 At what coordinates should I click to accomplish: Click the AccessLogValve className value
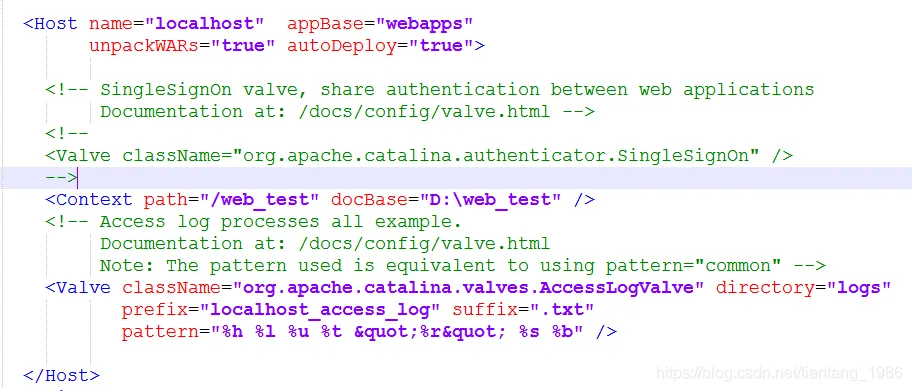point(468,287)
